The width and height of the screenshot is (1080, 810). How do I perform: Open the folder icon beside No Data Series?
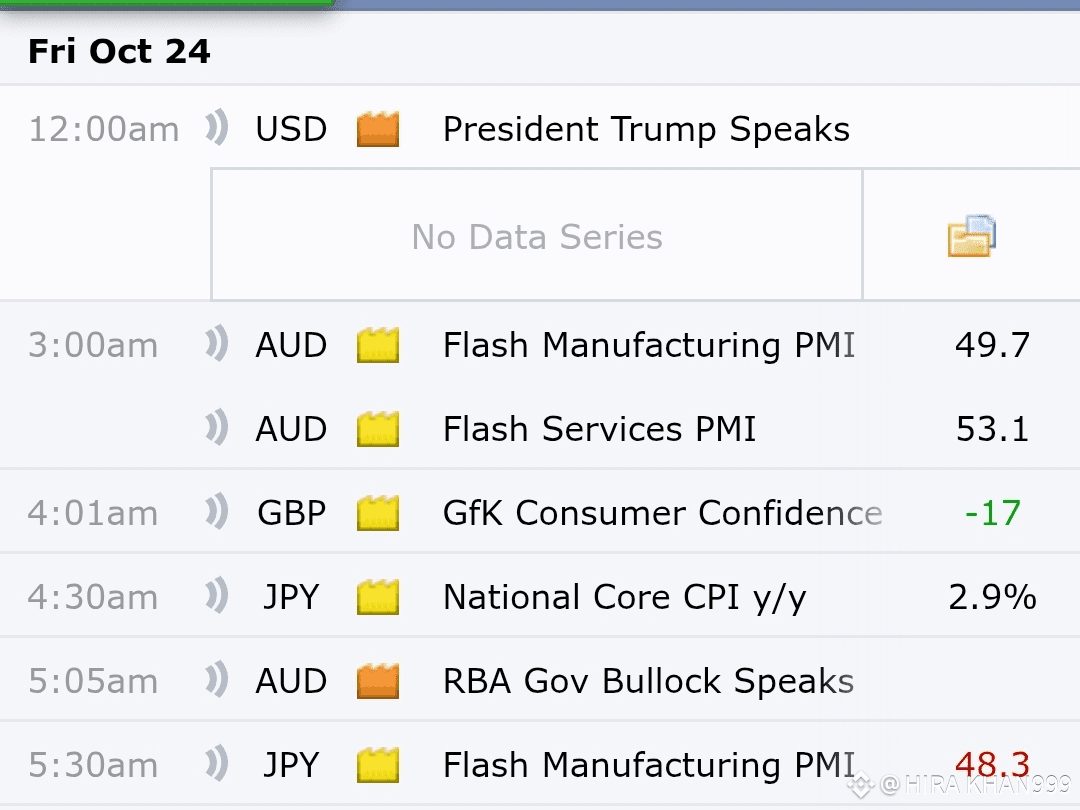pos(971,236)
